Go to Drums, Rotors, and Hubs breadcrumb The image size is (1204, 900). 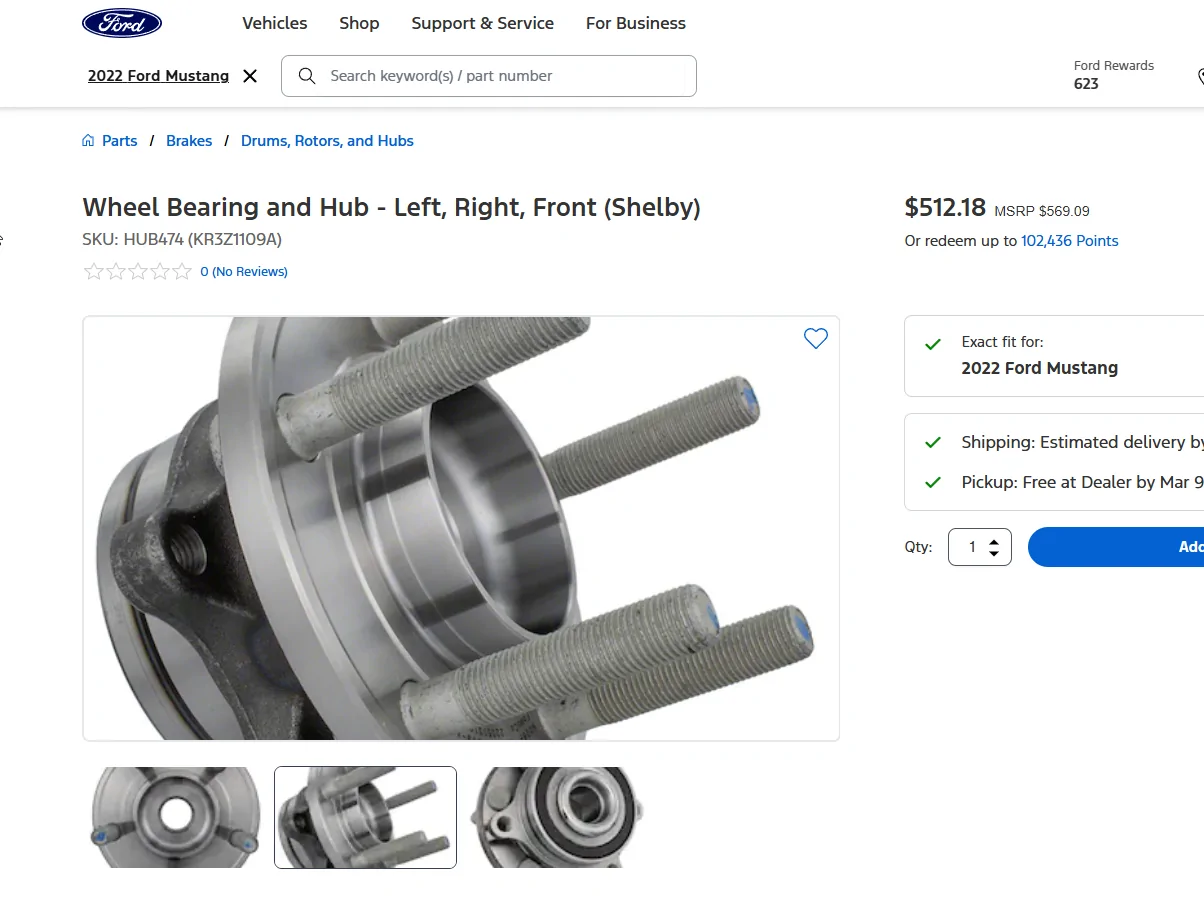(327, 141)
